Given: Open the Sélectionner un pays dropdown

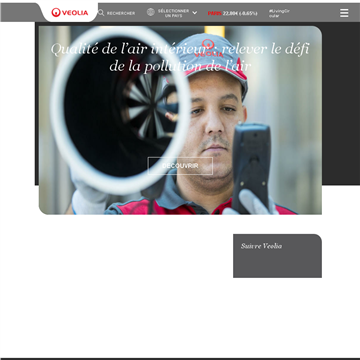Looking at the screenshot, I should pos(173,13).
